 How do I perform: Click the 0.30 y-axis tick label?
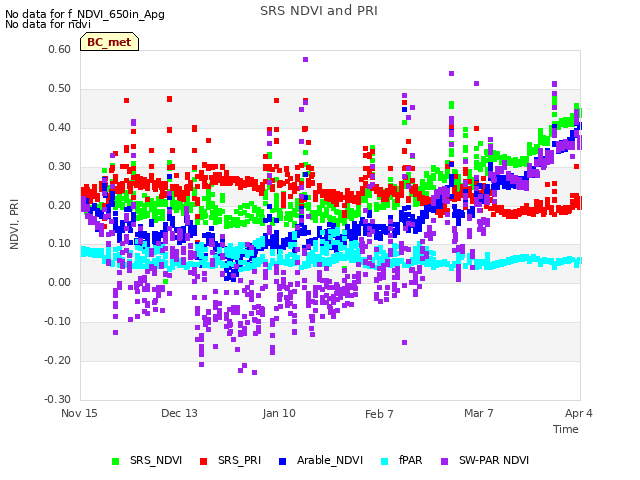click(59, 167)
